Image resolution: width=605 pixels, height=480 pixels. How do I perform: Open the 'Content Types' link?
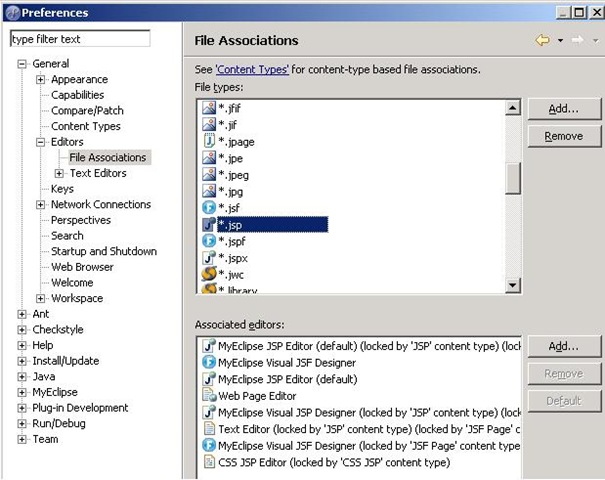[x=252, y=70]
